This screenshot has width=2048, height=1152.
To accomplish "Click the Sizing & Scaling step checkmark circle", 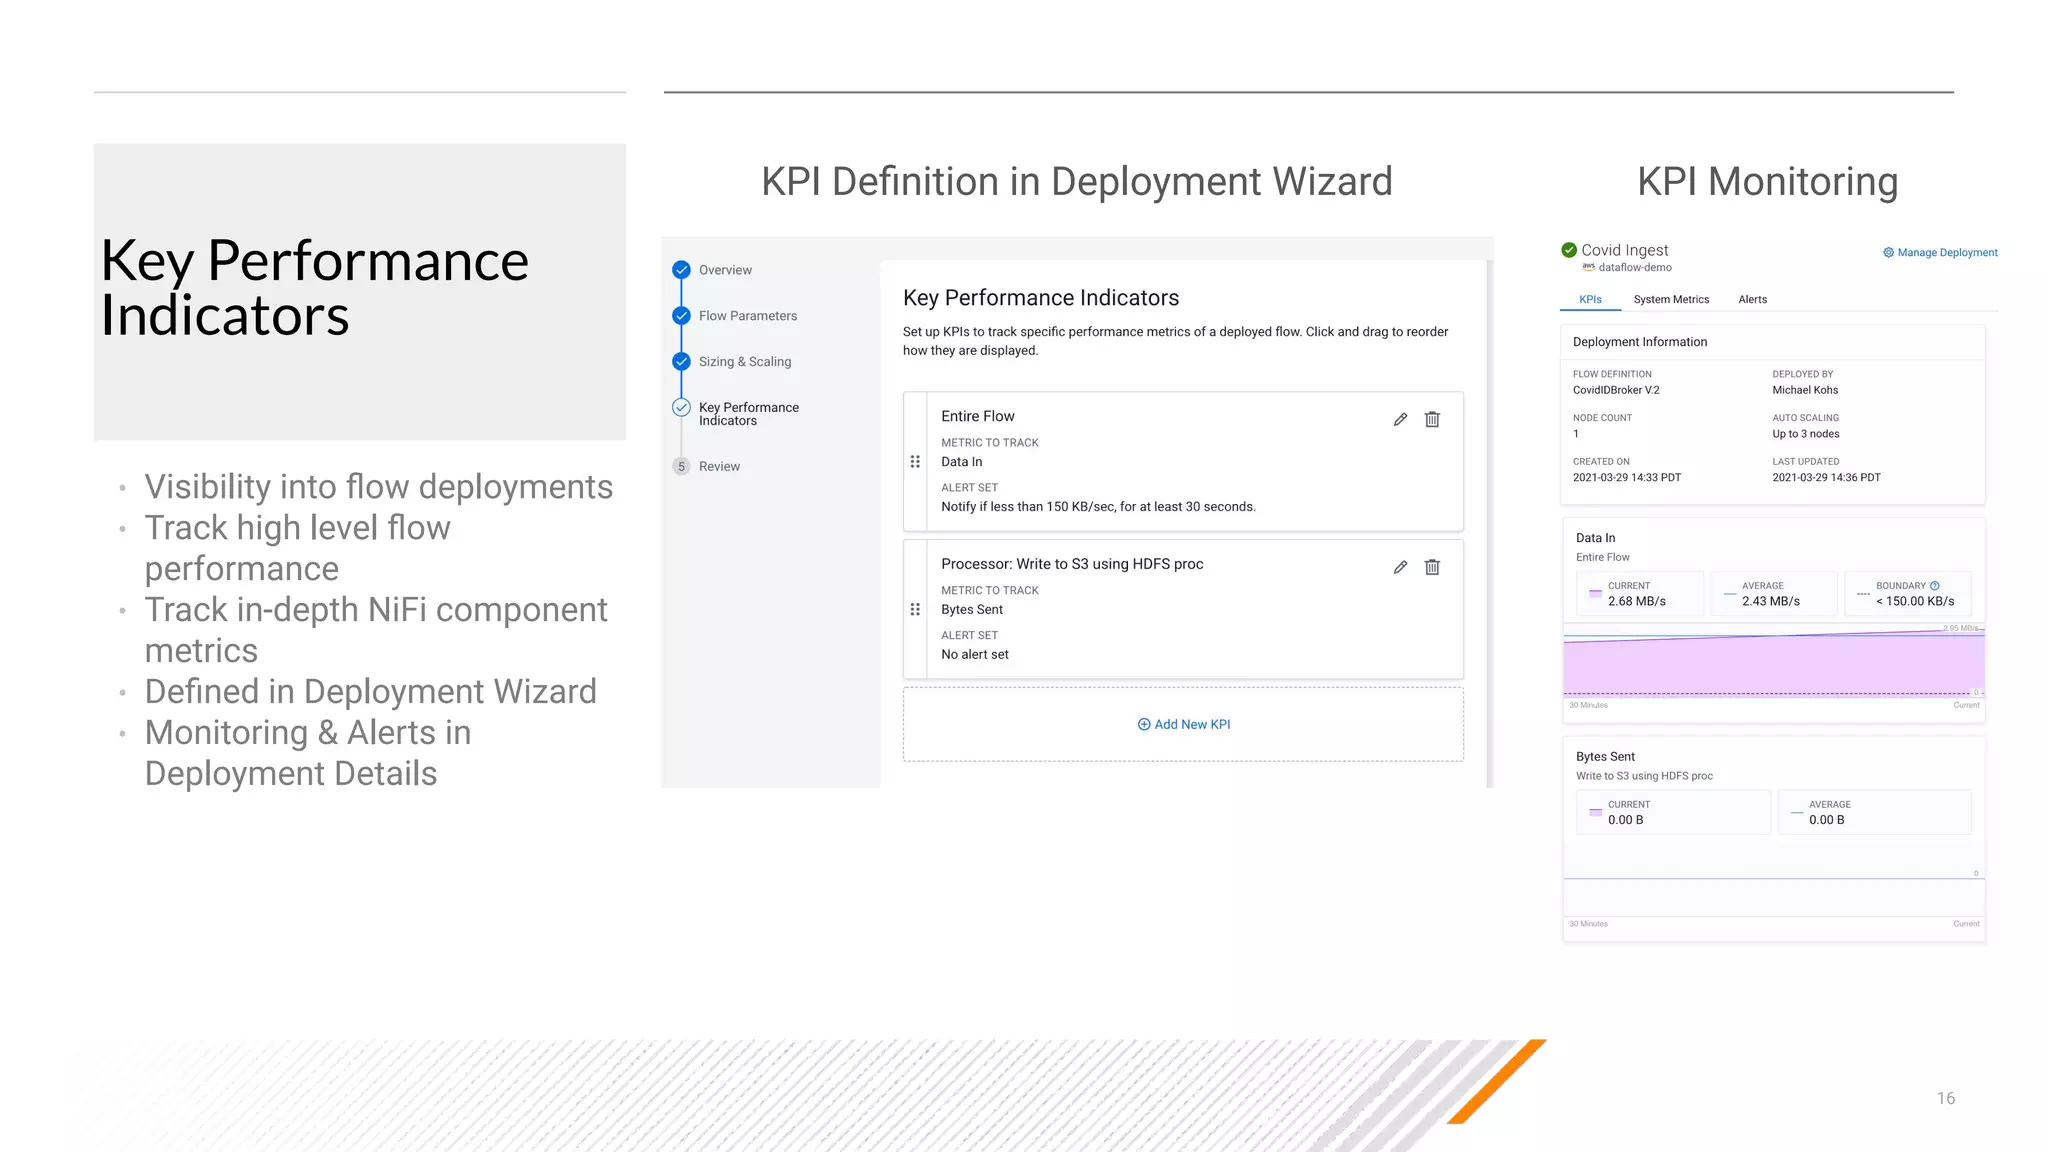I will [681, 362].
